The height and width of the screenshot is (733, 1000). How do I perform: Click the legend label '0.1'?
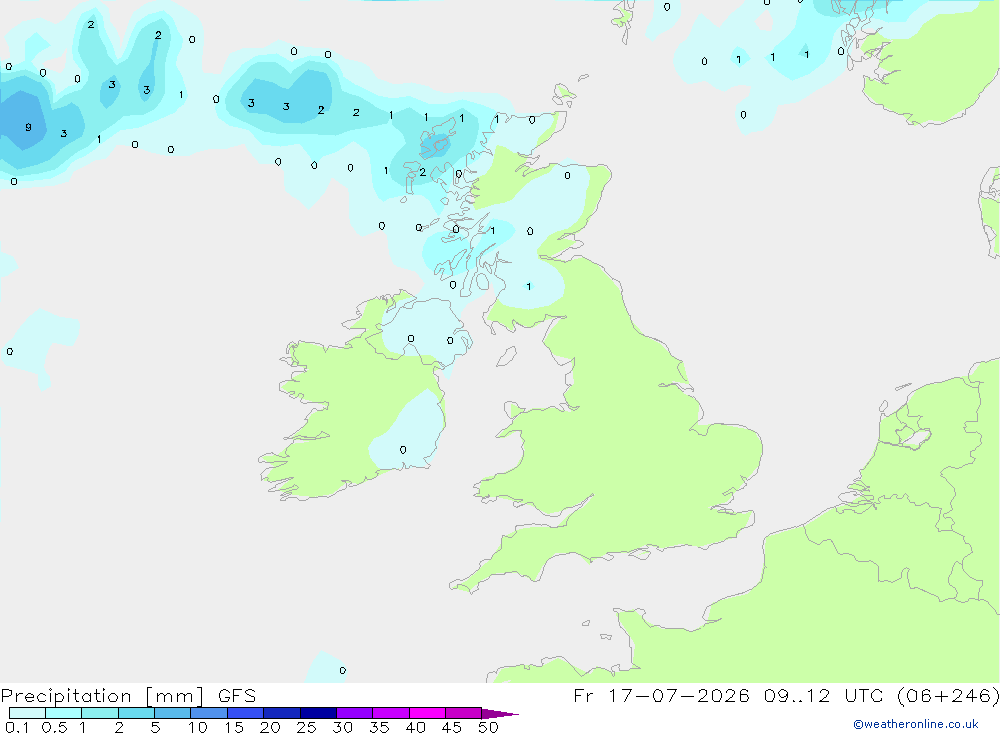click(17, 727)
